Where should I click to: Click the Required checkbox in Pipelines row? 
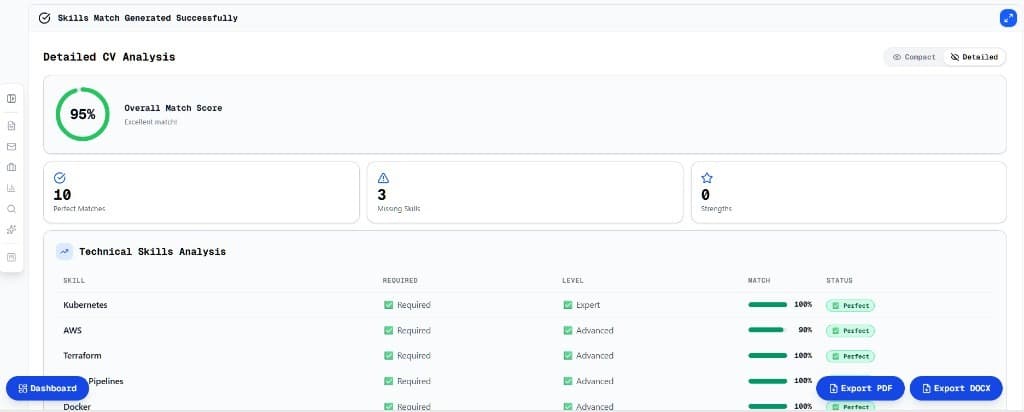click(x=389, y=381)
